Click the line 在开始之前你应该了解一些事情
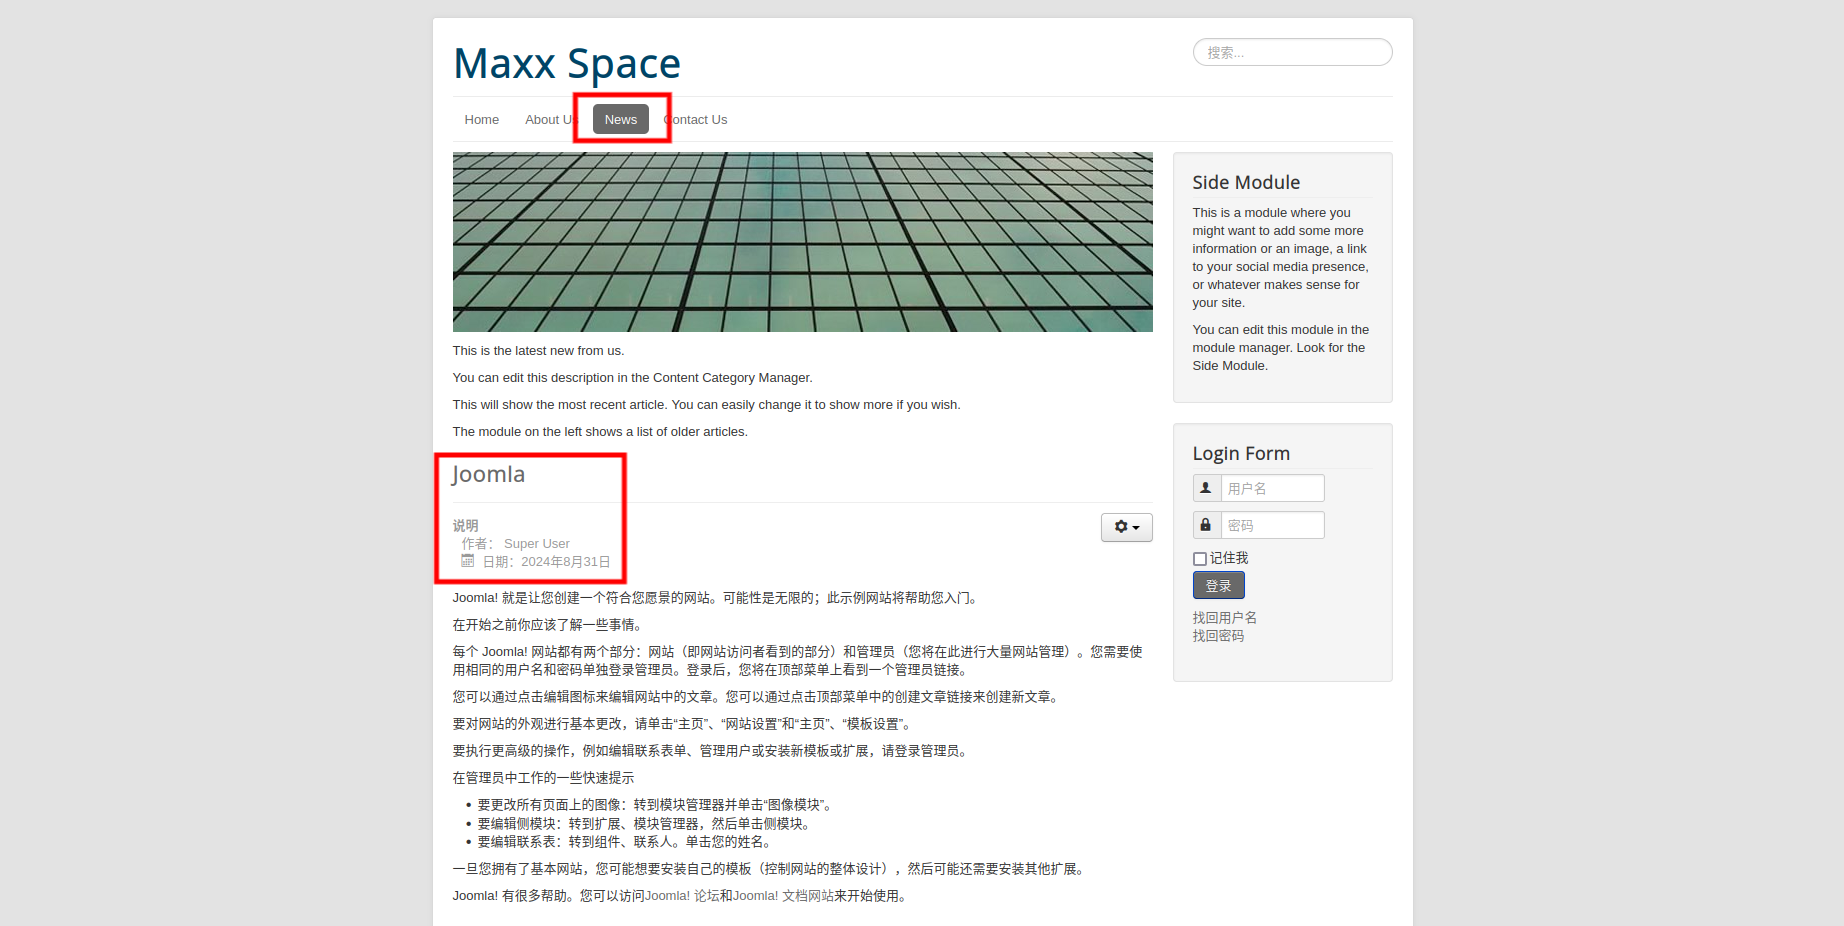Image resolution: width=1844 pixels, height=926 pixels. [x=549, y=625]
